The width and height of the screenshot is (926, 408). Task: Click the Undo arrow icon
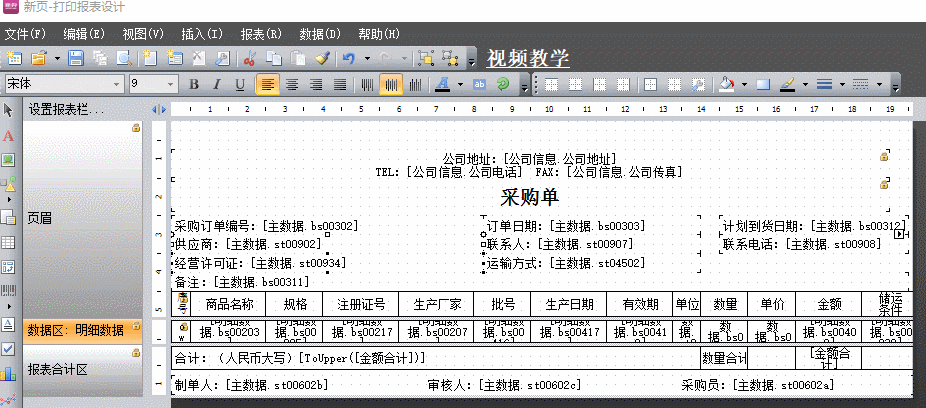tap(348, 59)
